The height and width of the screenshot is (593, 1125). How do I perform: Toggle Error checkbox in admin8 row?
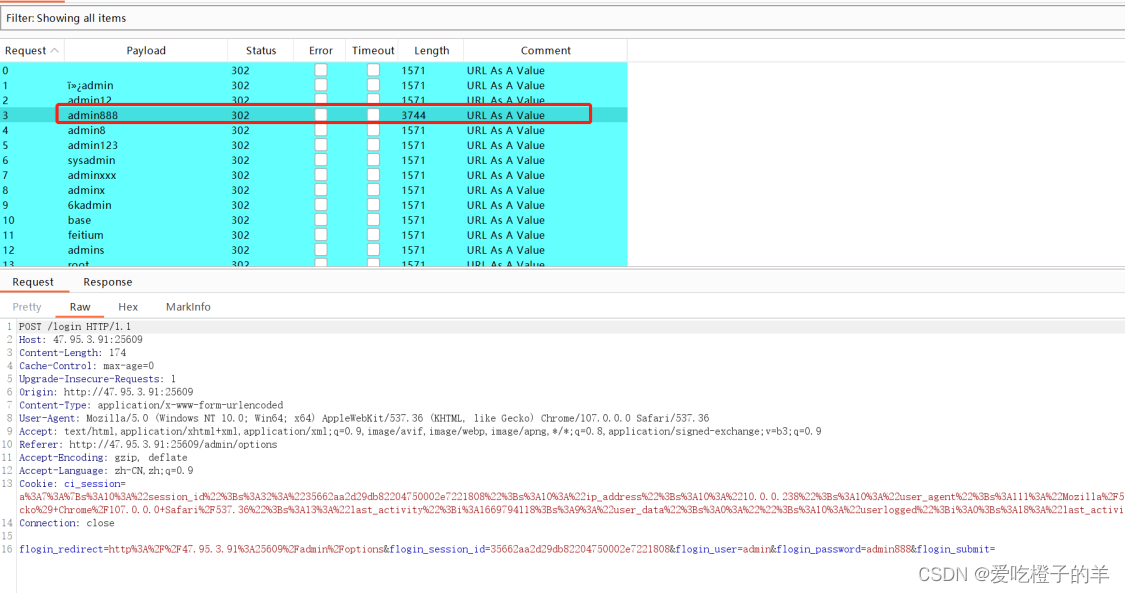point(321,130)
